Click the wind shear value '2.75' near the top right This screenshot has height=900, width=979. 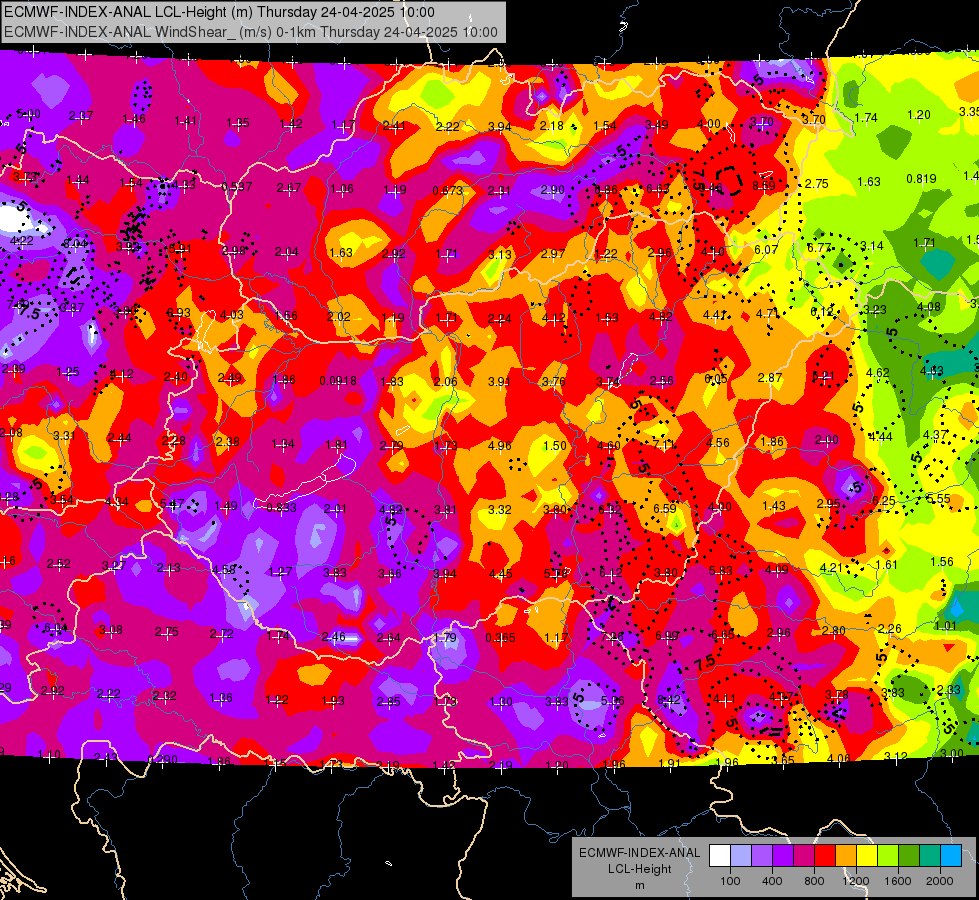(816, 184)
